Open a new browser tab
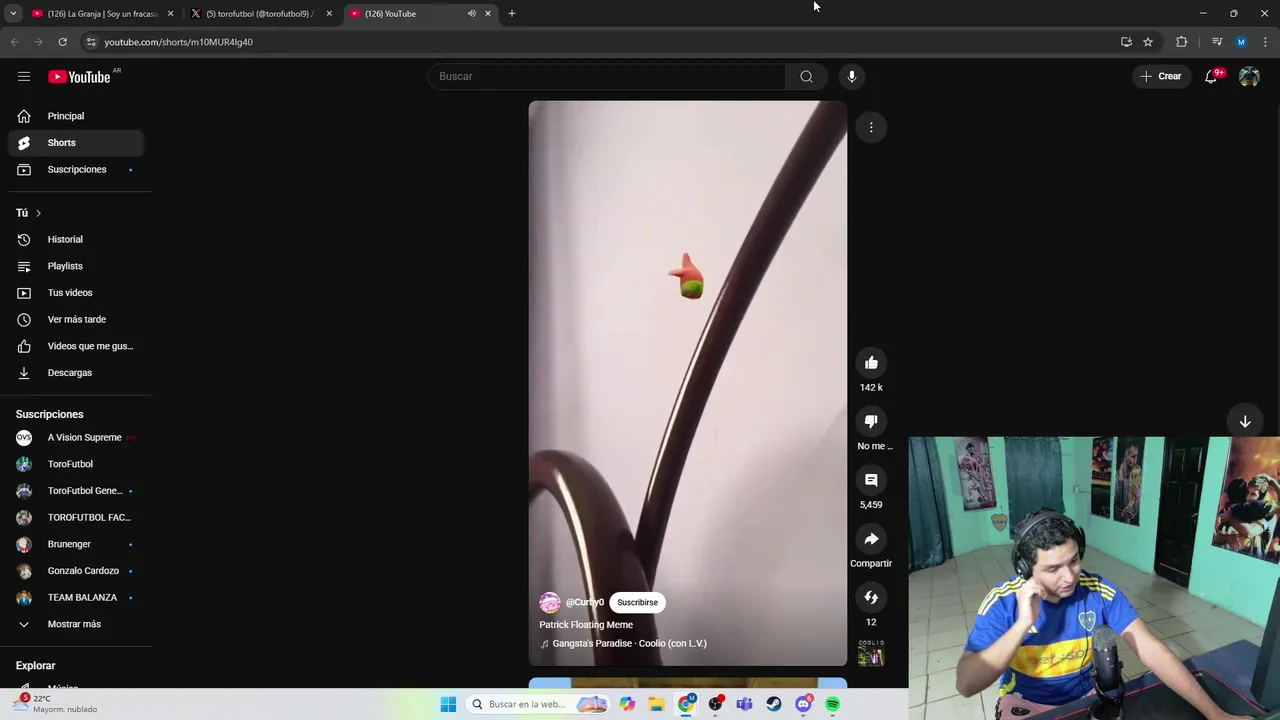The width and height of the screenshot is (1280, 720). point(512,14)
